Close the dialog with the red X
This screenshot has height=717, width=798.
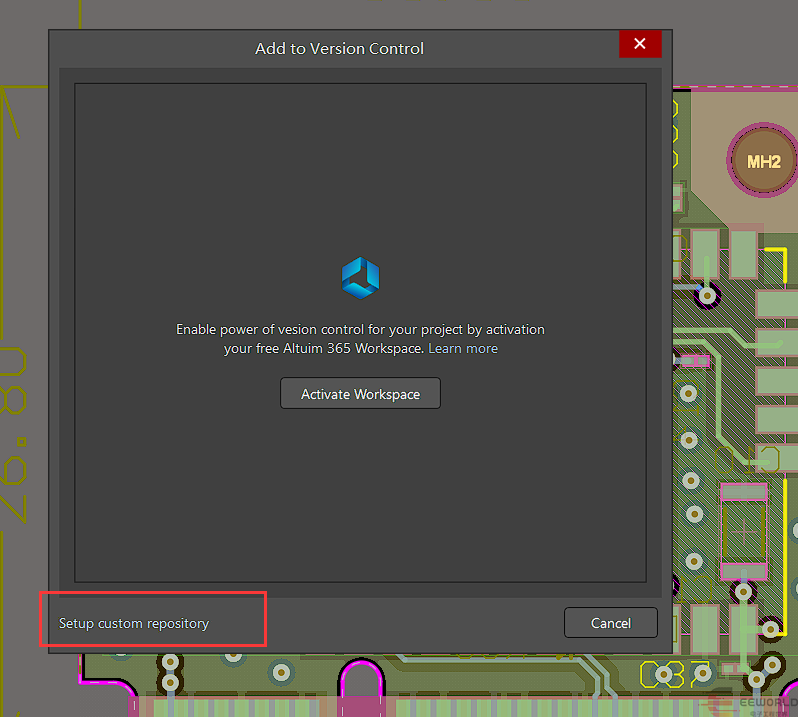[x=640, y=44]
